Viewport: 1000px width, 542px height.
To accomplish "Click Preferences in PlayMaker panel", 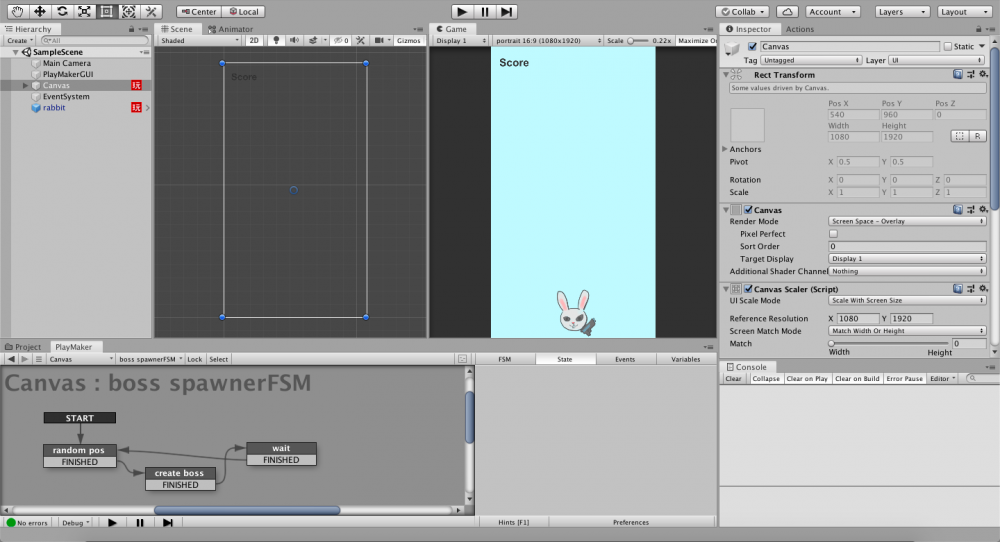I will [x=630, y=522].
